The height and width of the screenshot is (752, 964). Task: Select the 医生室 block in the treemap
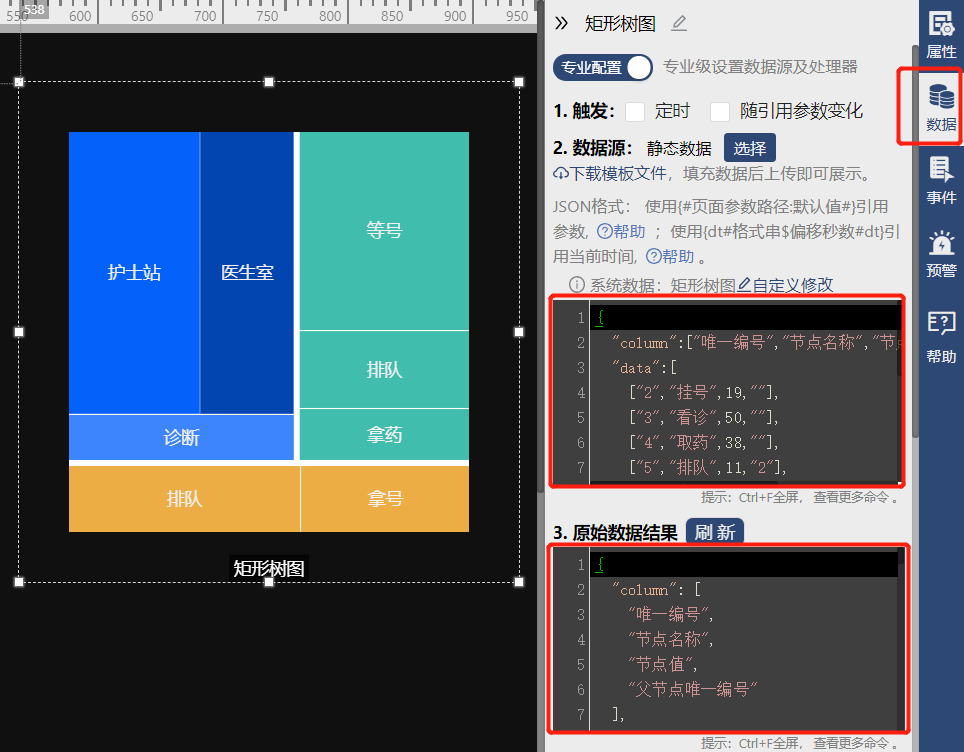point(247,272)
